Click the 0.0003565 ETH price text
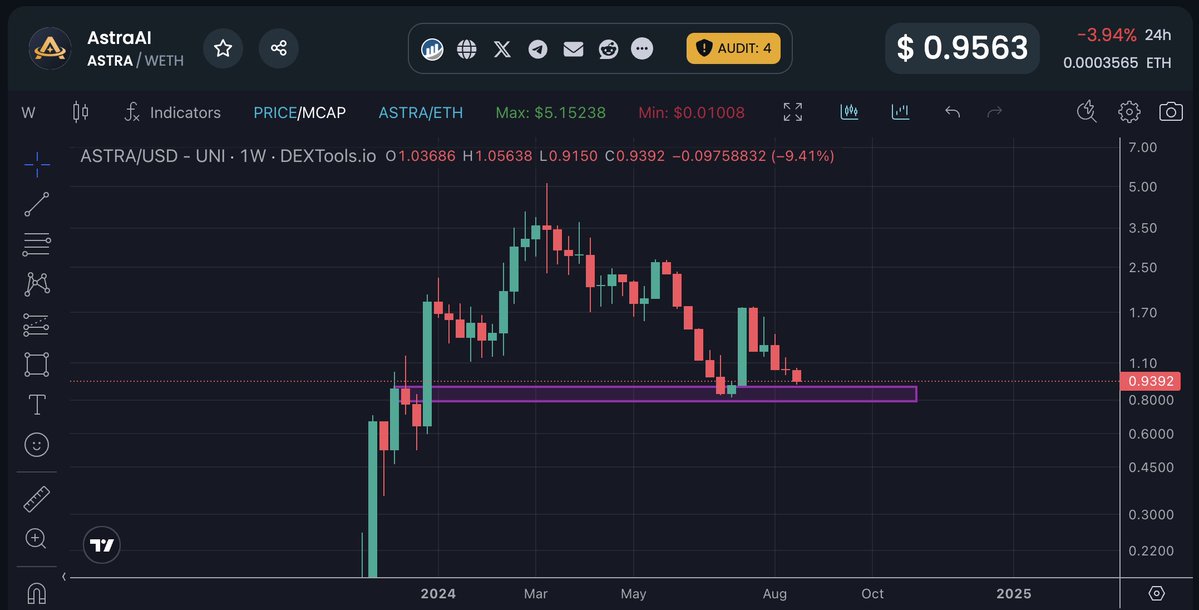The width and height of the screenshot is (1199, 610). coord(1117,63)
